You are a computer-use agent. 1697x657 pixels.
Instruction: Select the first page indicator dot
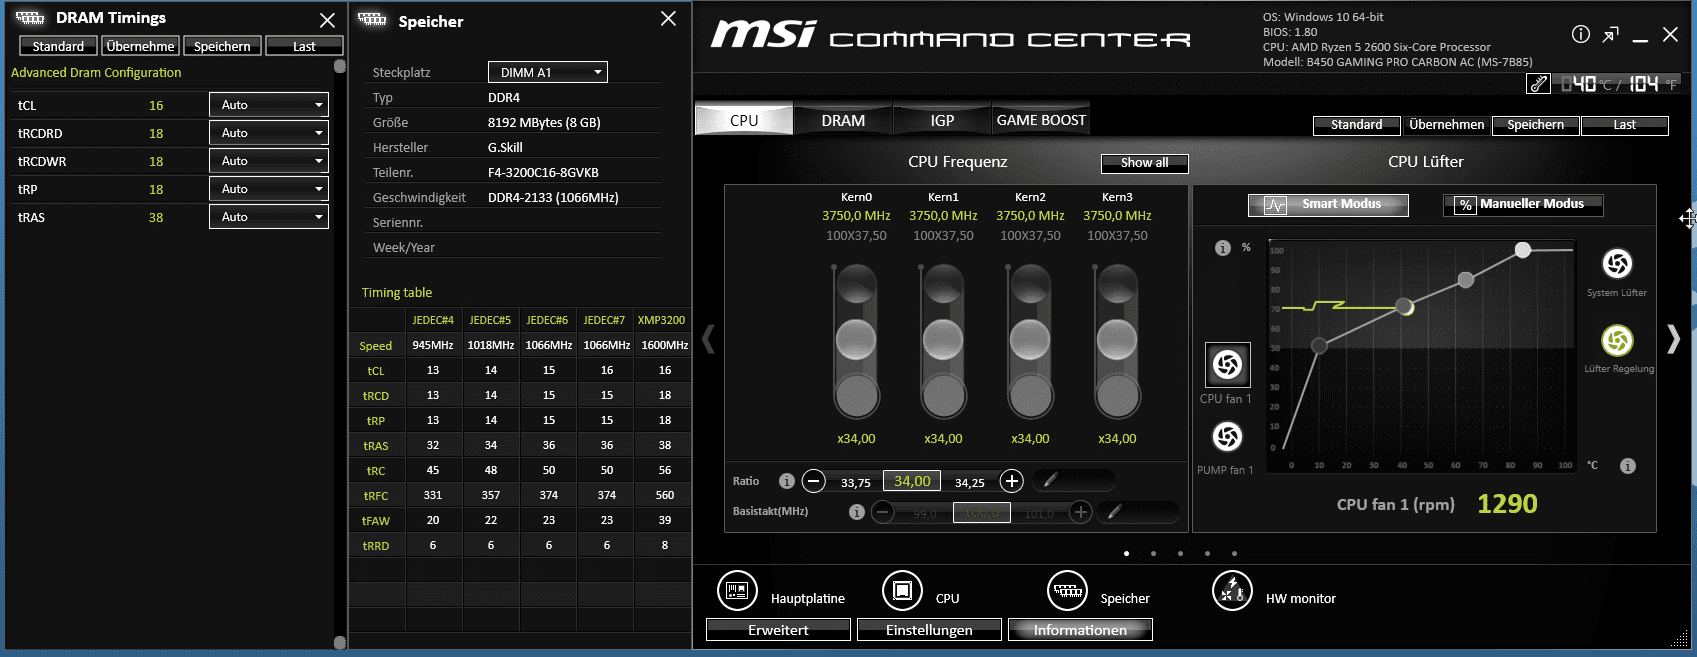pyautogui.click(x=1127, y=553)
